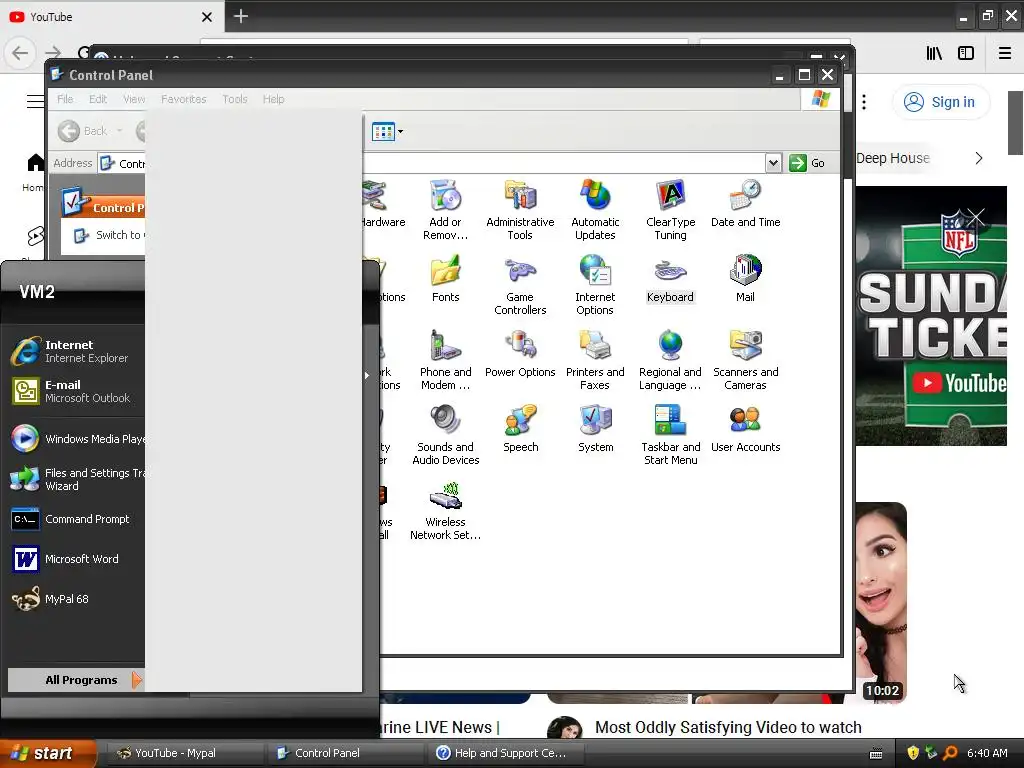Open browser hamburger menu
Screen dimensions: 1024x768
tap(1004, 54)
